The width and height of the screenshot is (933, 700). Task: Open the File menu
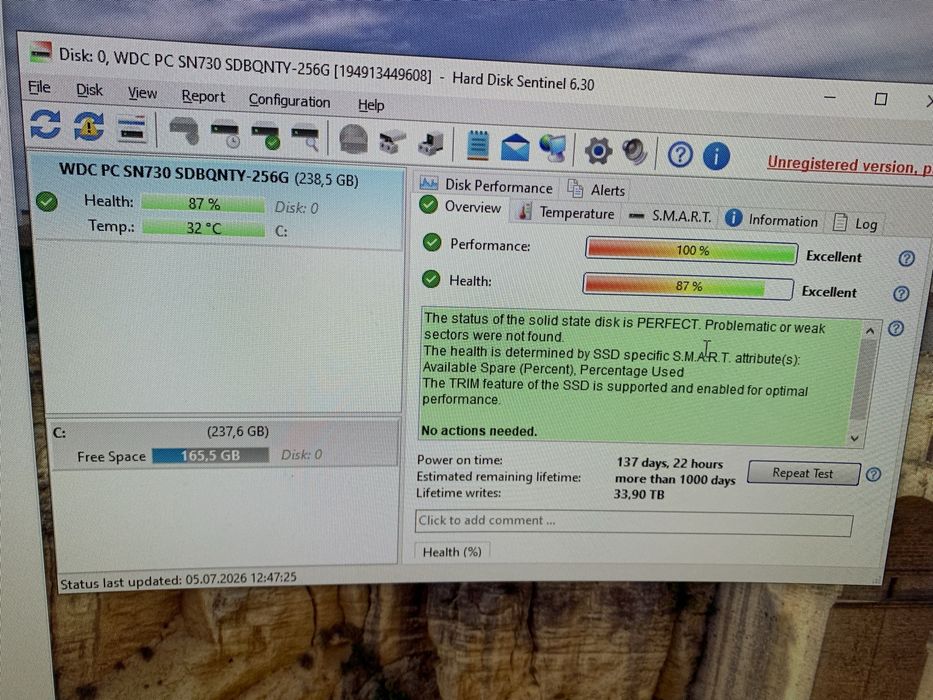[x=39, y=88]
